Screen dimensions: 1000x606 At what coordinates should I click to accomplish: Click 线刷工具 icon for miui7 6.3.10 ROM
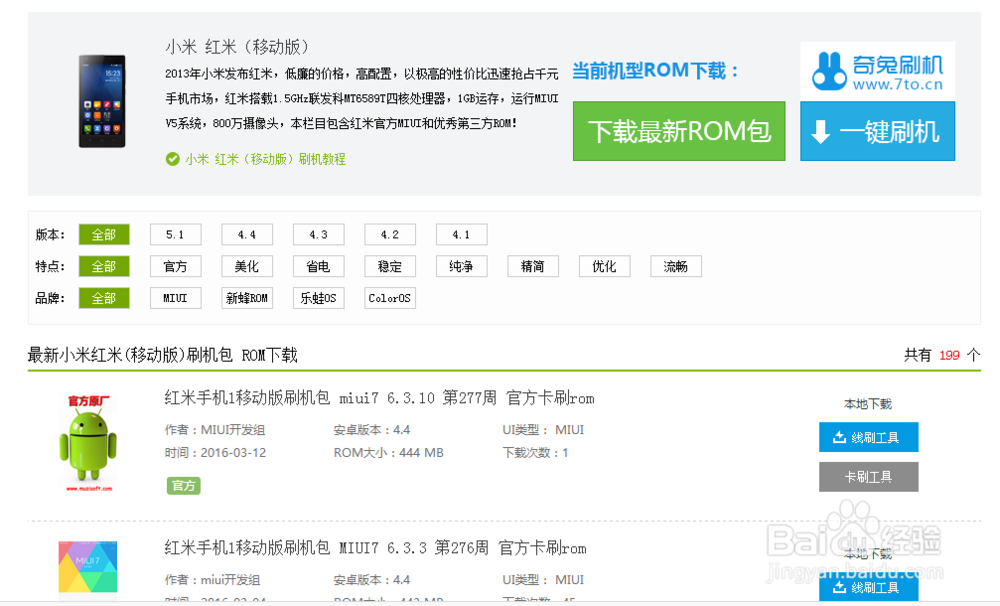point(841,437)
